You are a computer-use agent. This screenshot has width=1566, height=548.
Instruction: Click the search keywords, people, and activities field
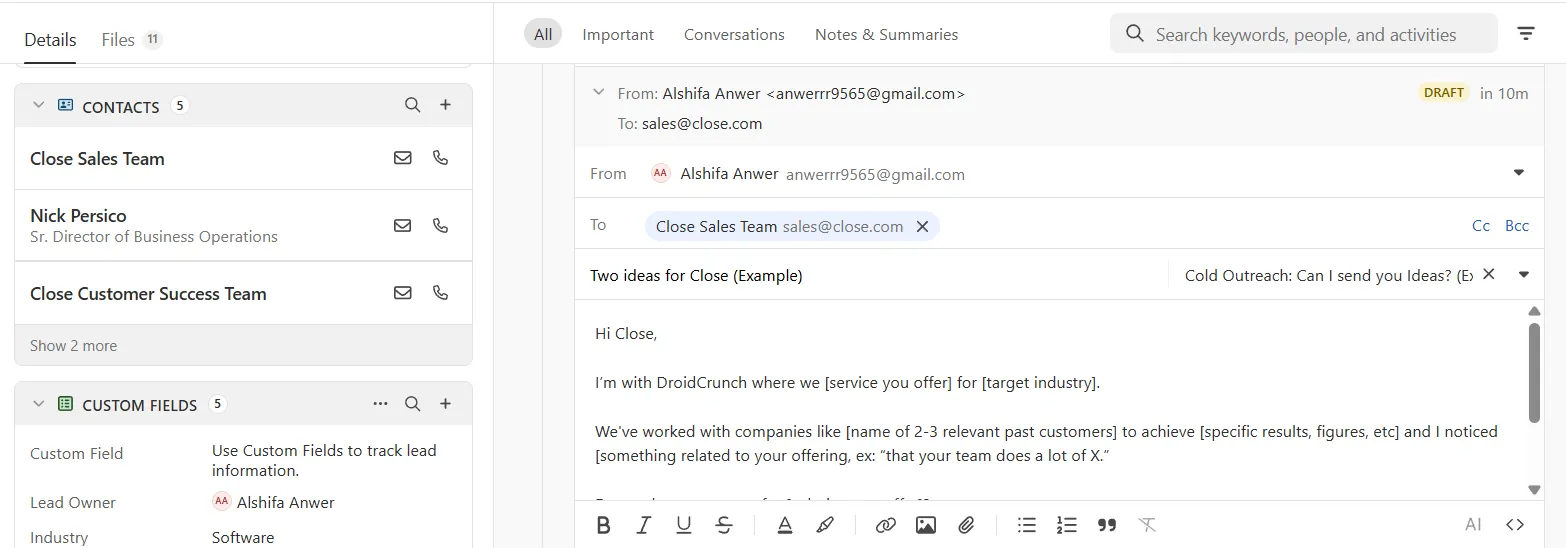point(1305,34)
